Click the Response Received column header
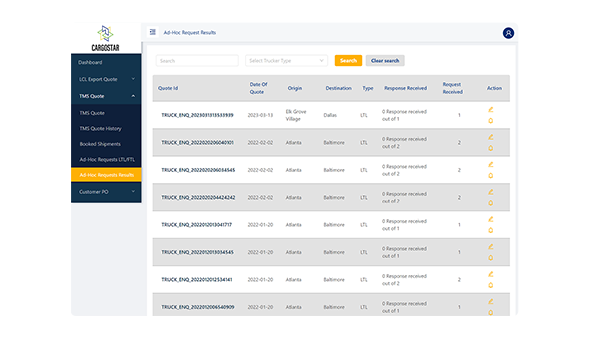The width and height of the screenshot is (590, 360). coord(405,88)
